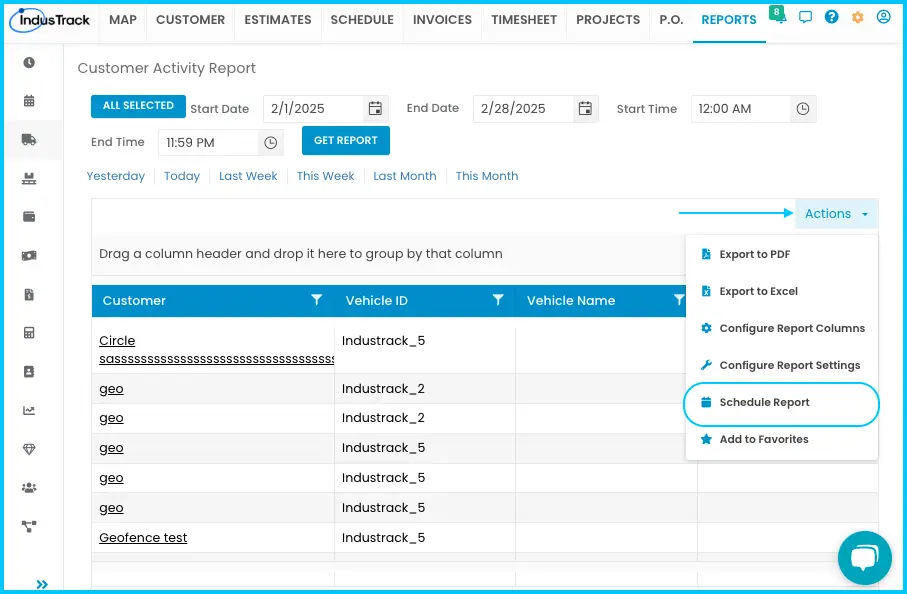Open the user profile icon
This screenshot has height=594, width=907.
pos(883,17)
